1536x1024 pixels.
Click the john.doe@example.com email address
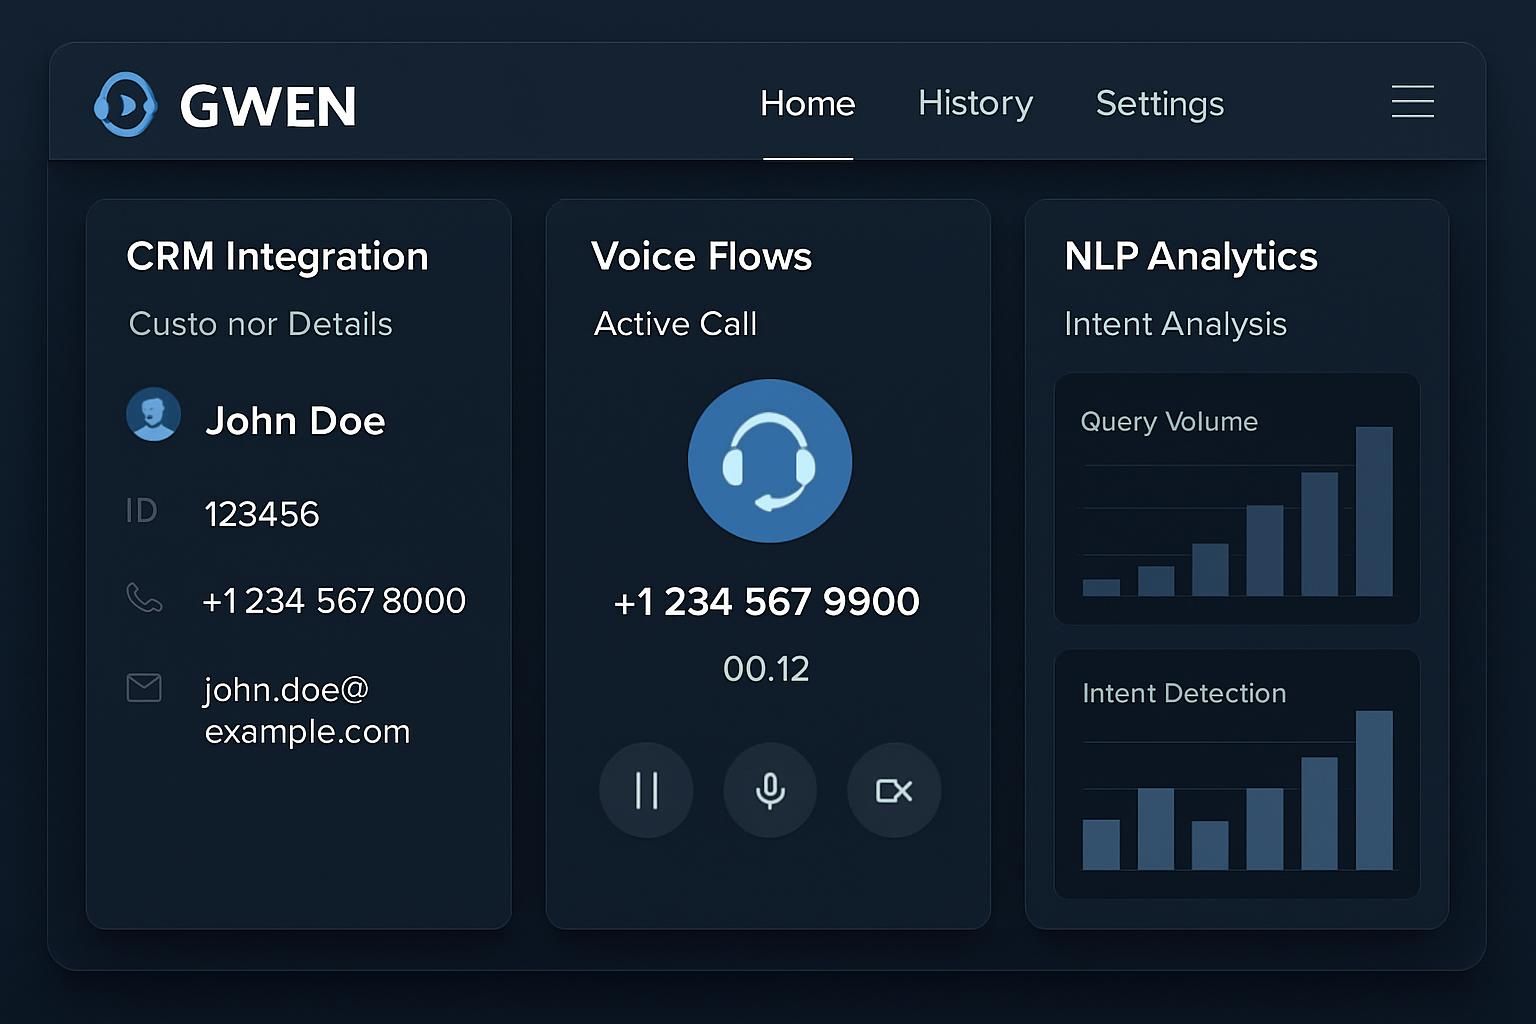pyautogui.click(x=307, y=710)
